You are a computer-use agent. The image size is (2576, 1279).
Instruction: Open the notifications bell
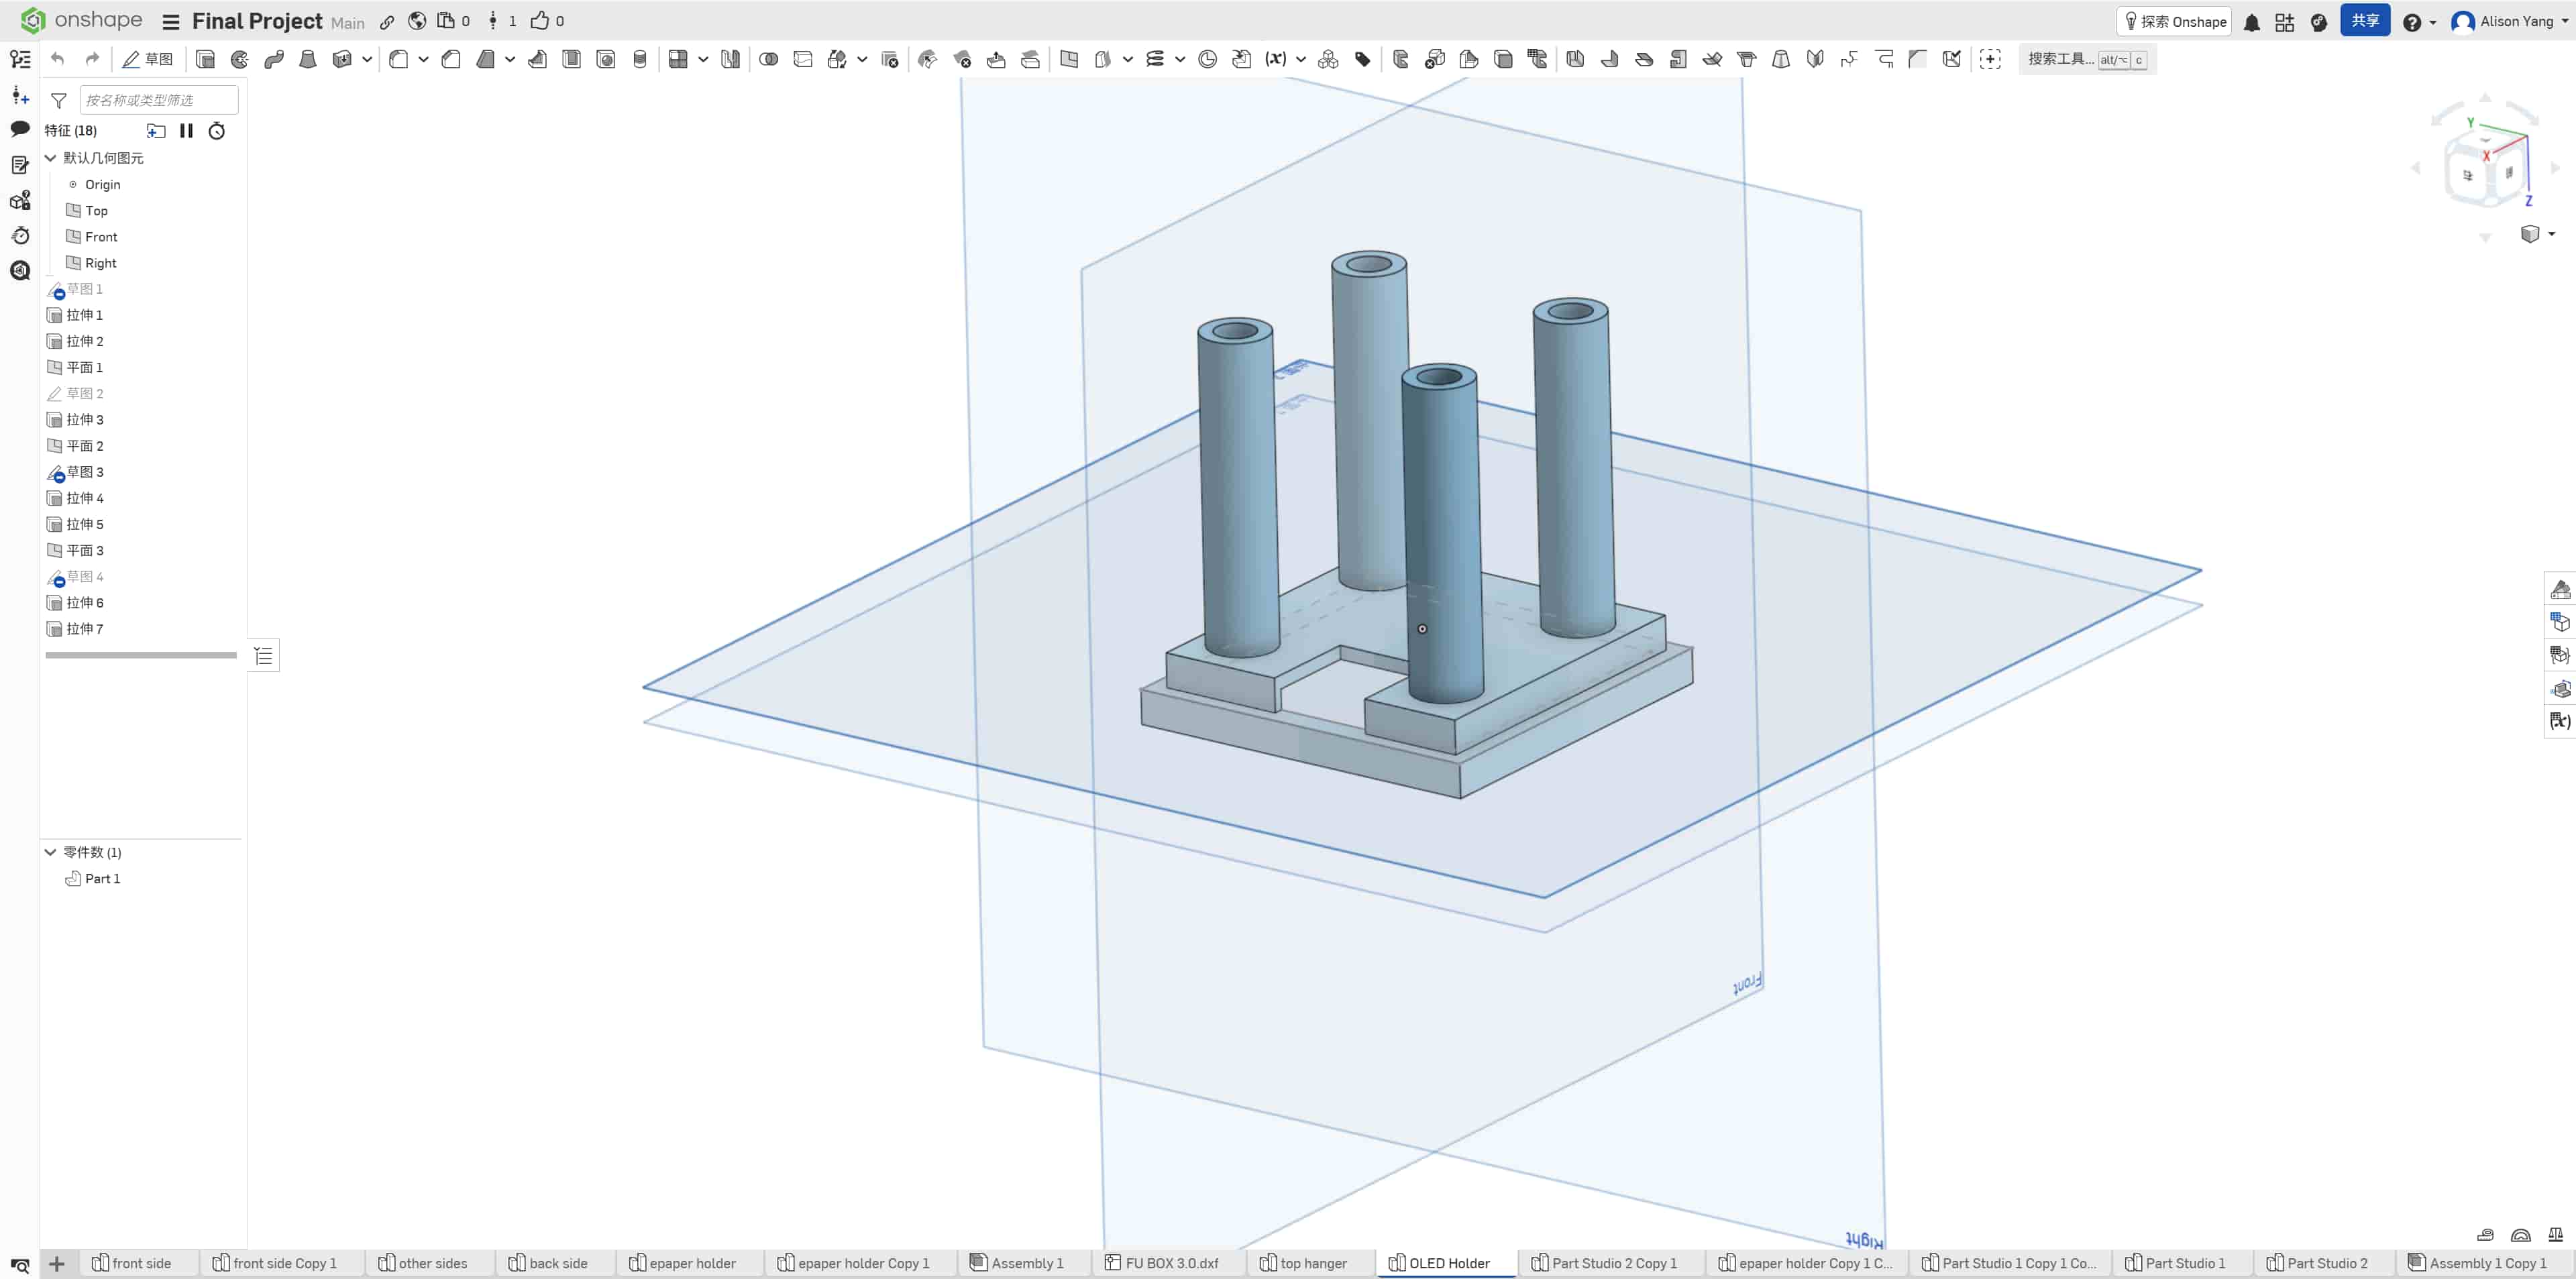click(x=2251, y=22)
